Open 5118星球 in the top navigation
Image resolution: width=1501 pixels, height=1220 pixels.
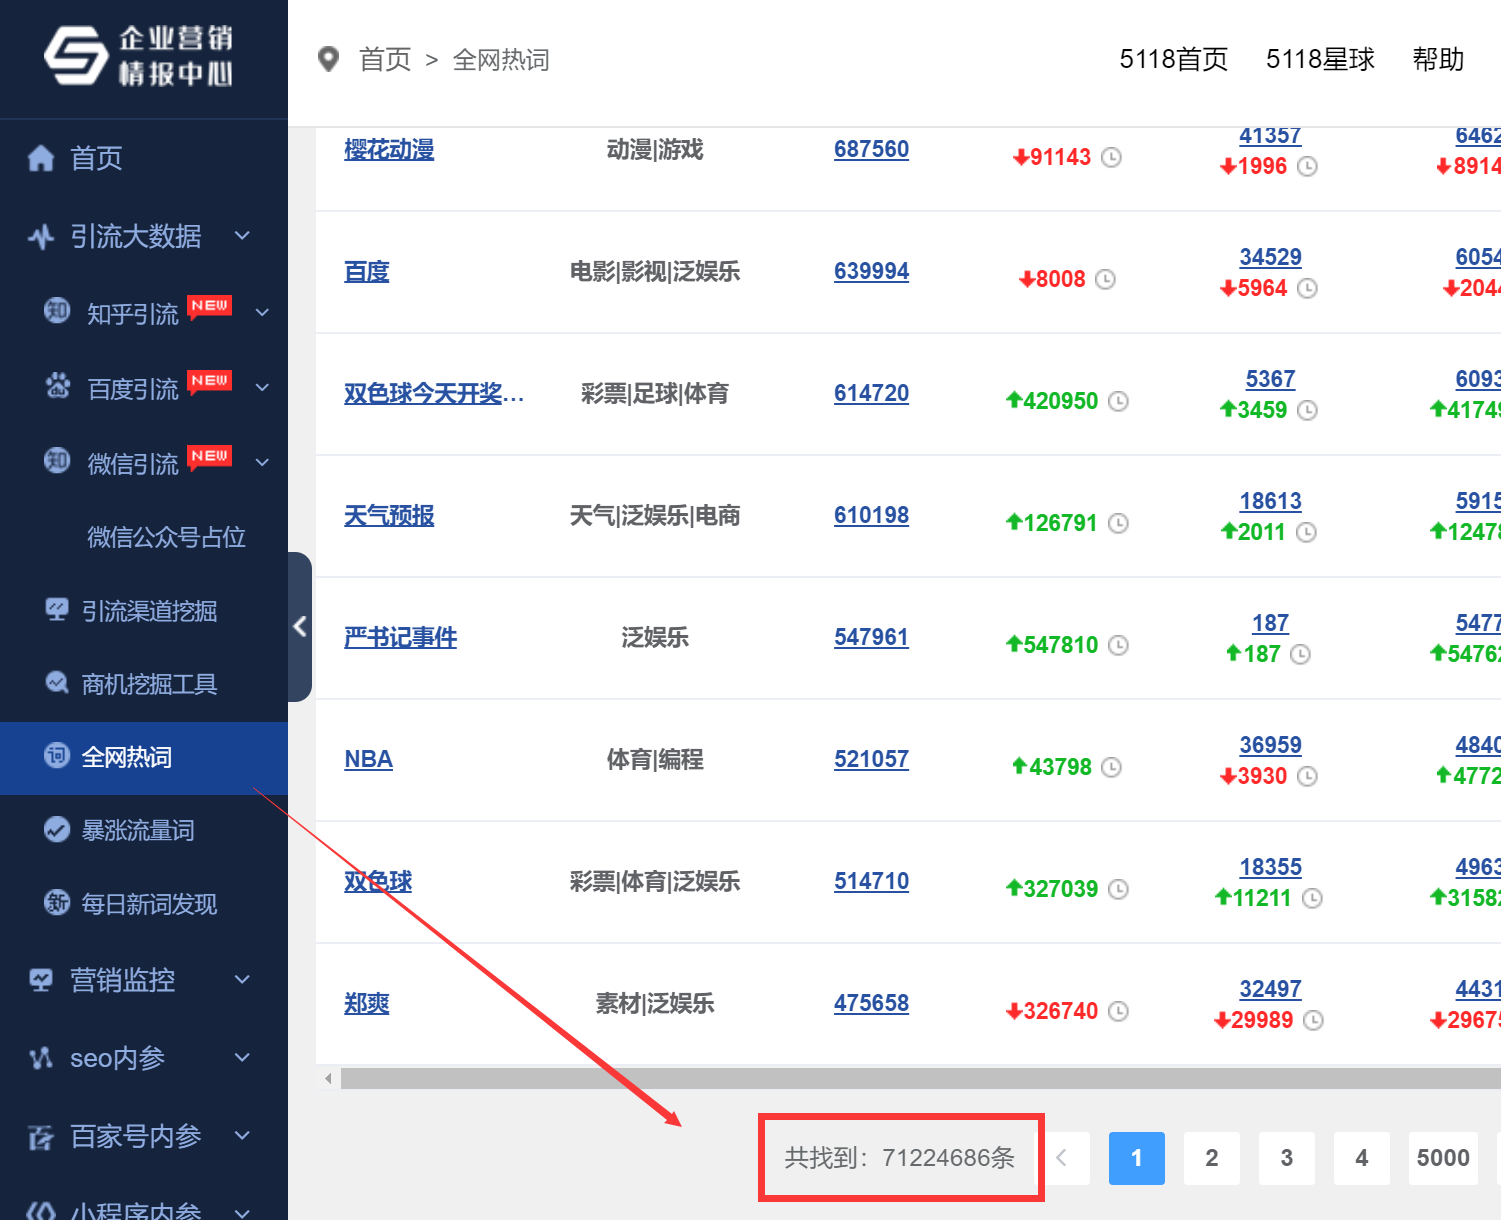(1320, 59)
